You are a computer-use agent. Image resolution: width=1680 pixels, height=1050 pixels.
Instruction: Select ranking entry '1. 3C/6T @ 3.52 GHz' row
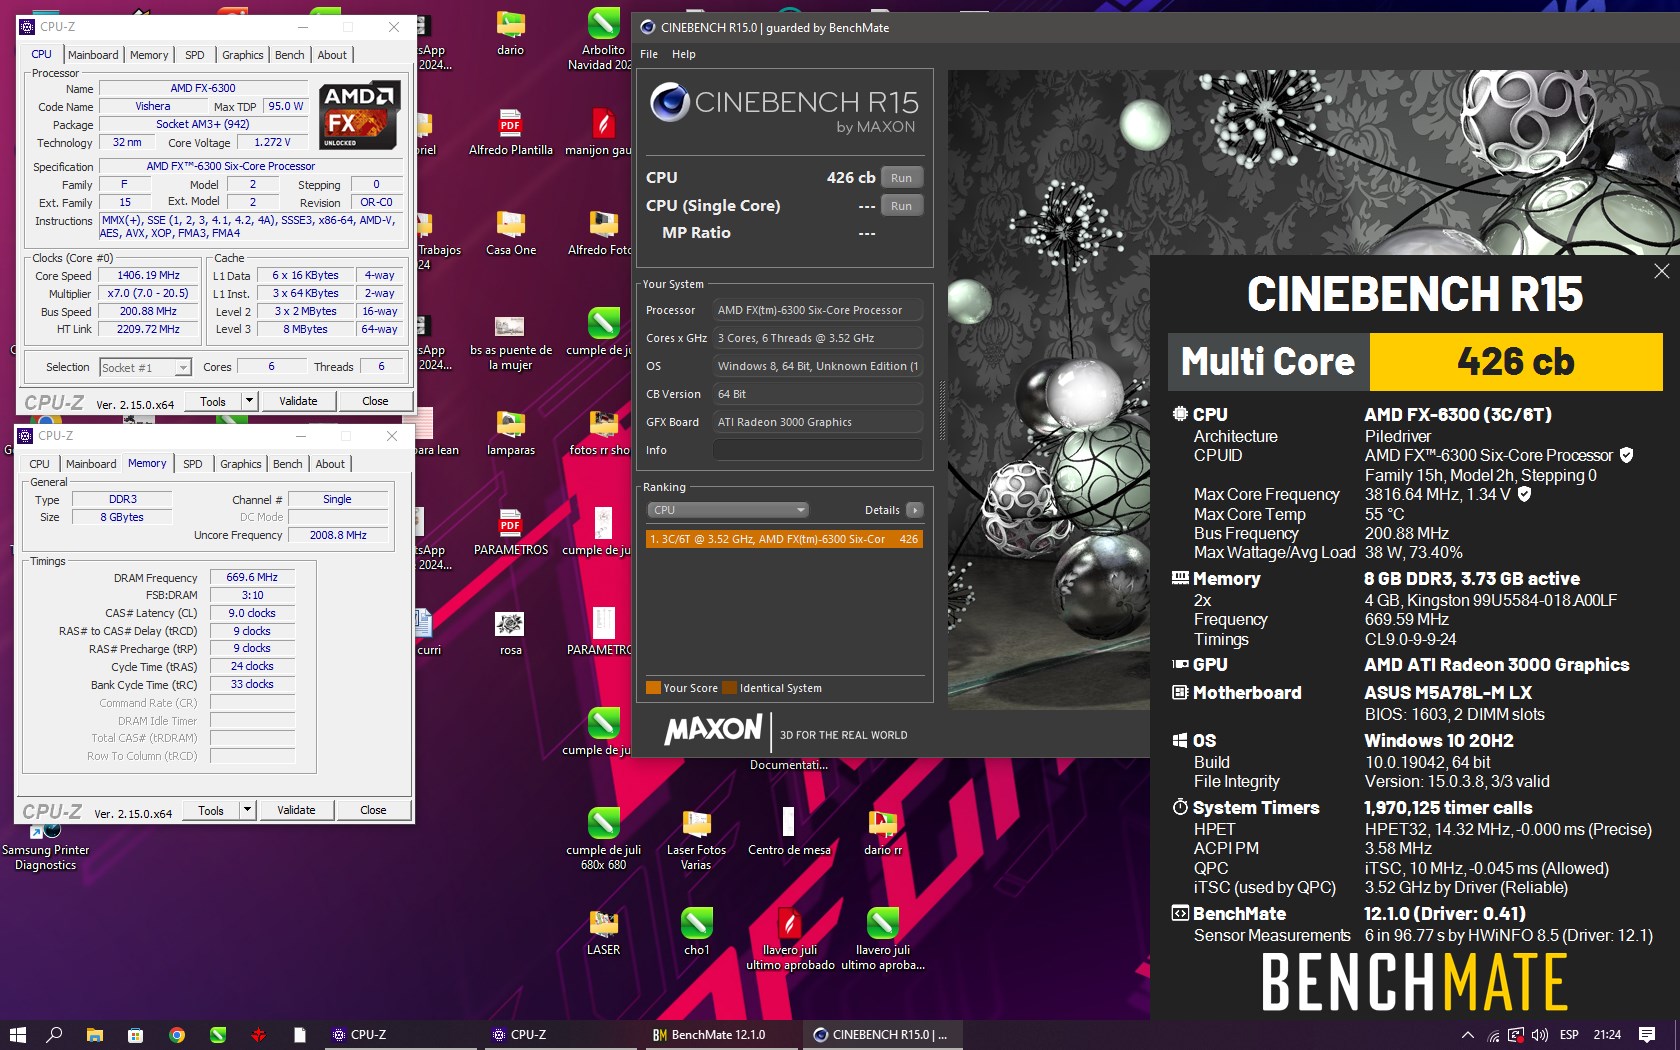tap(784, 539)
